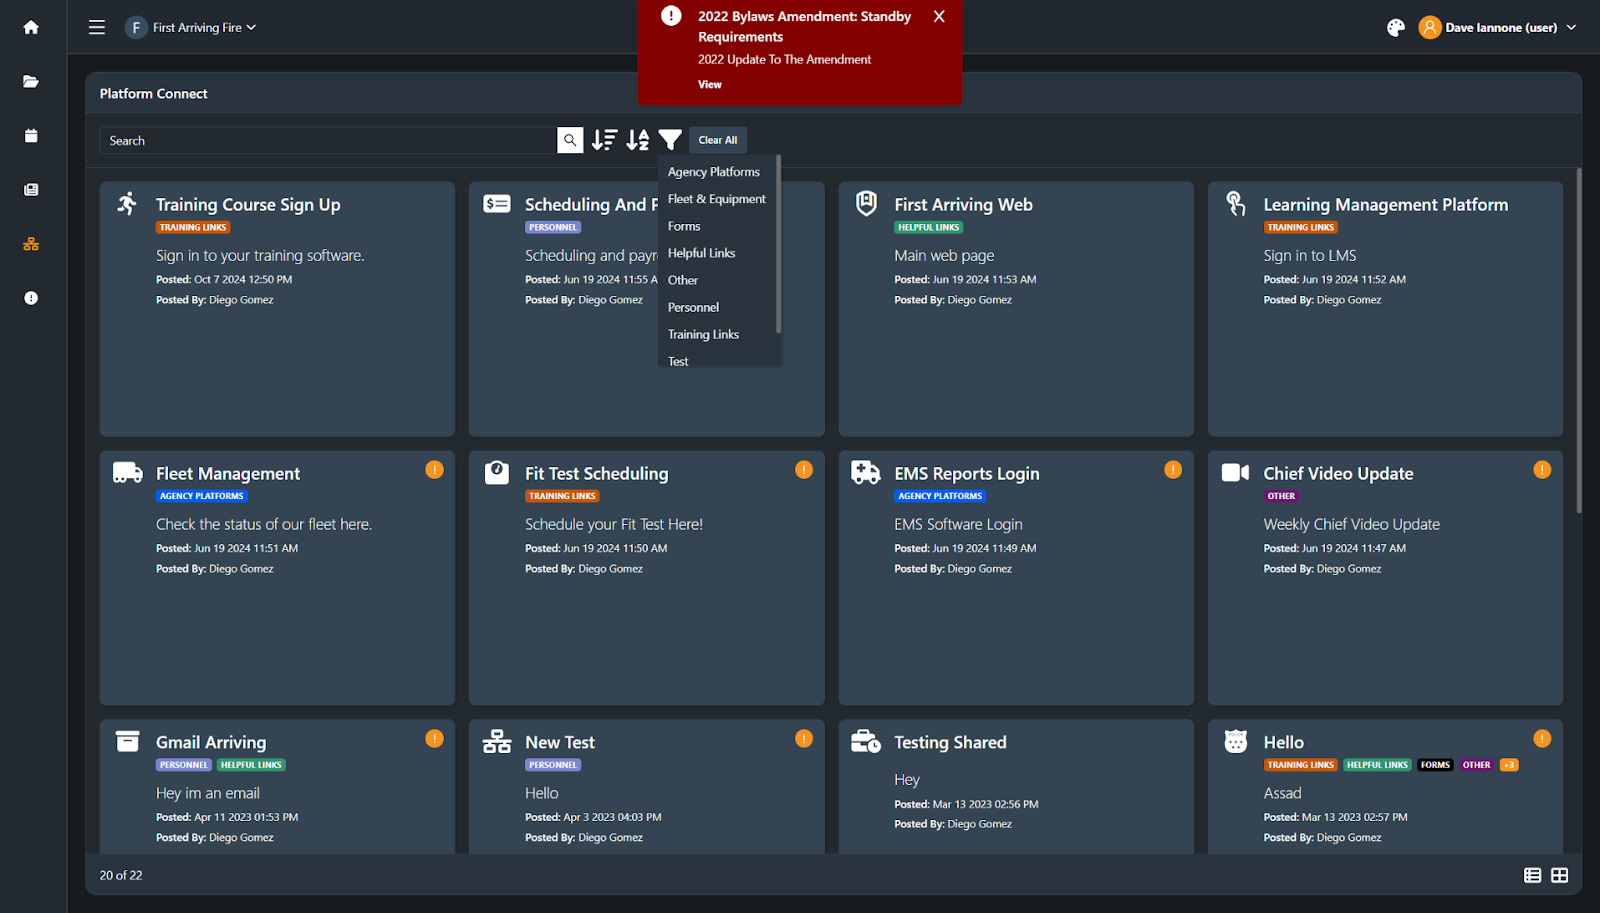The width and height of the screenshot is (1600, 913).
Task: Toggle the filter funnel icon
Action: point(671,140)
